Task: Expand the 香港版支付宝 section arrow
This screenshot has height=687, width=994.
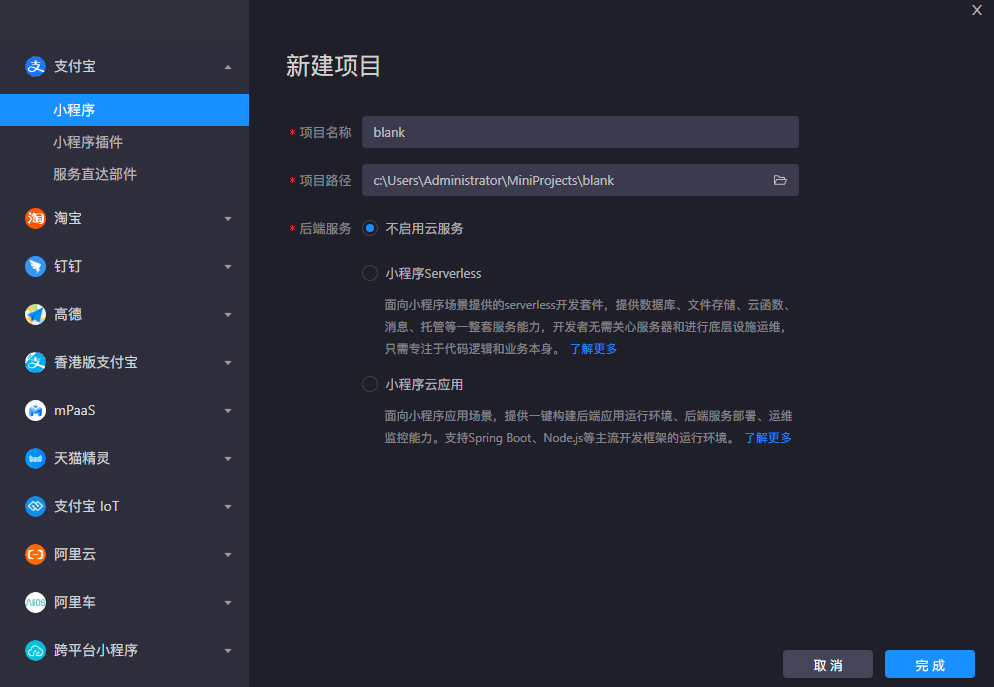Action: pyautogui.click(x=228, y=363)
